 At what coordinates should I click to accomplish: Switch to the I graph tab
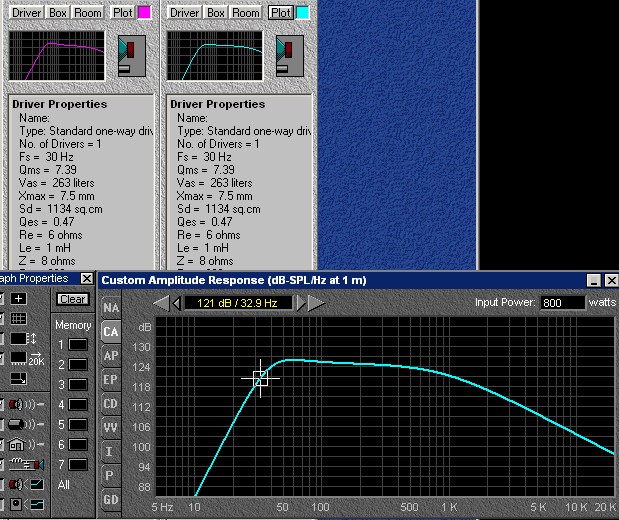111,451
